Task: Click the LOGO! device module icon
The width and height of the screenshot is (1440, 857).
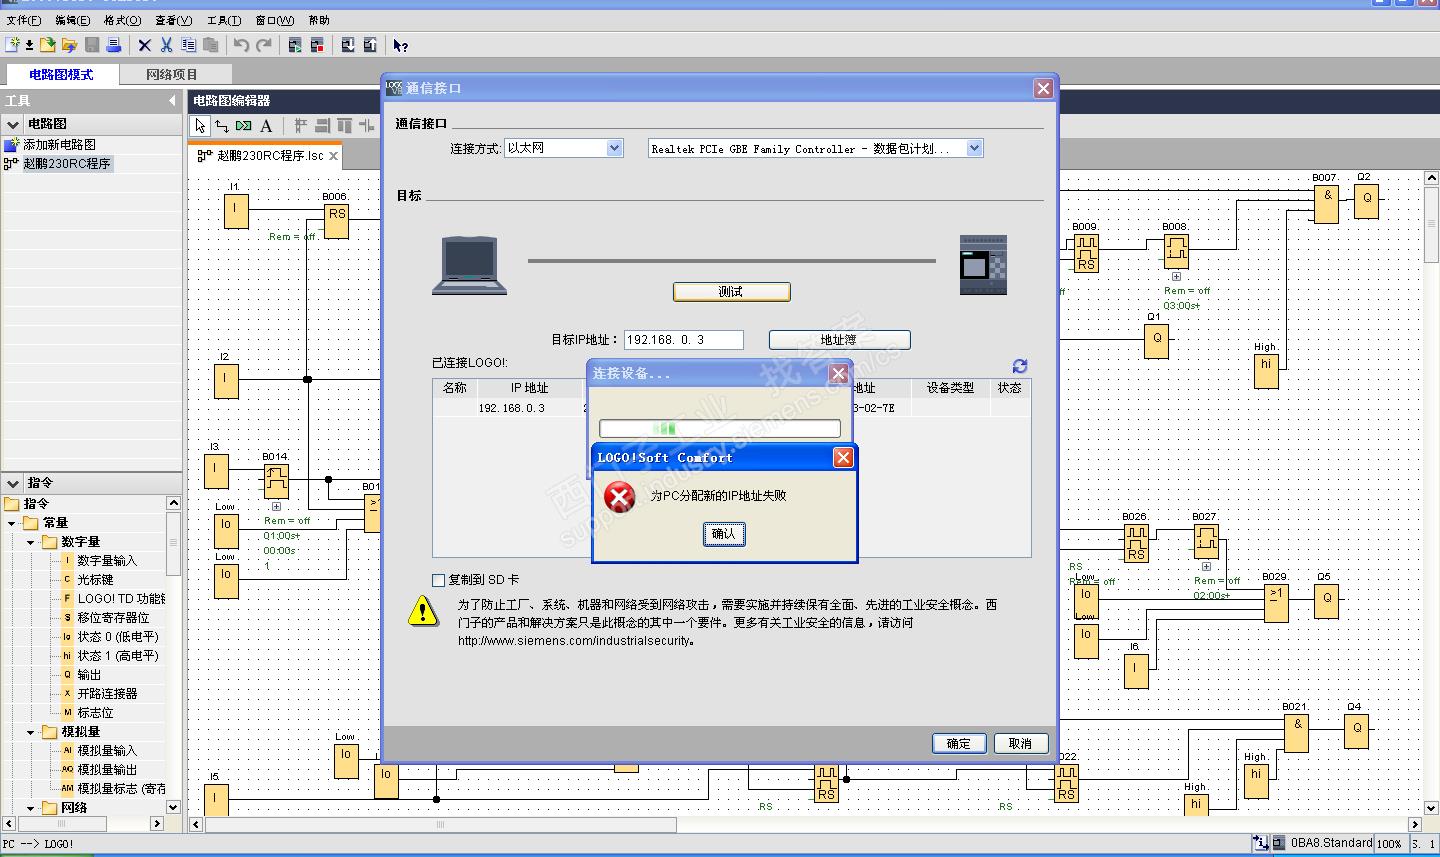Action: click(983, 265)
